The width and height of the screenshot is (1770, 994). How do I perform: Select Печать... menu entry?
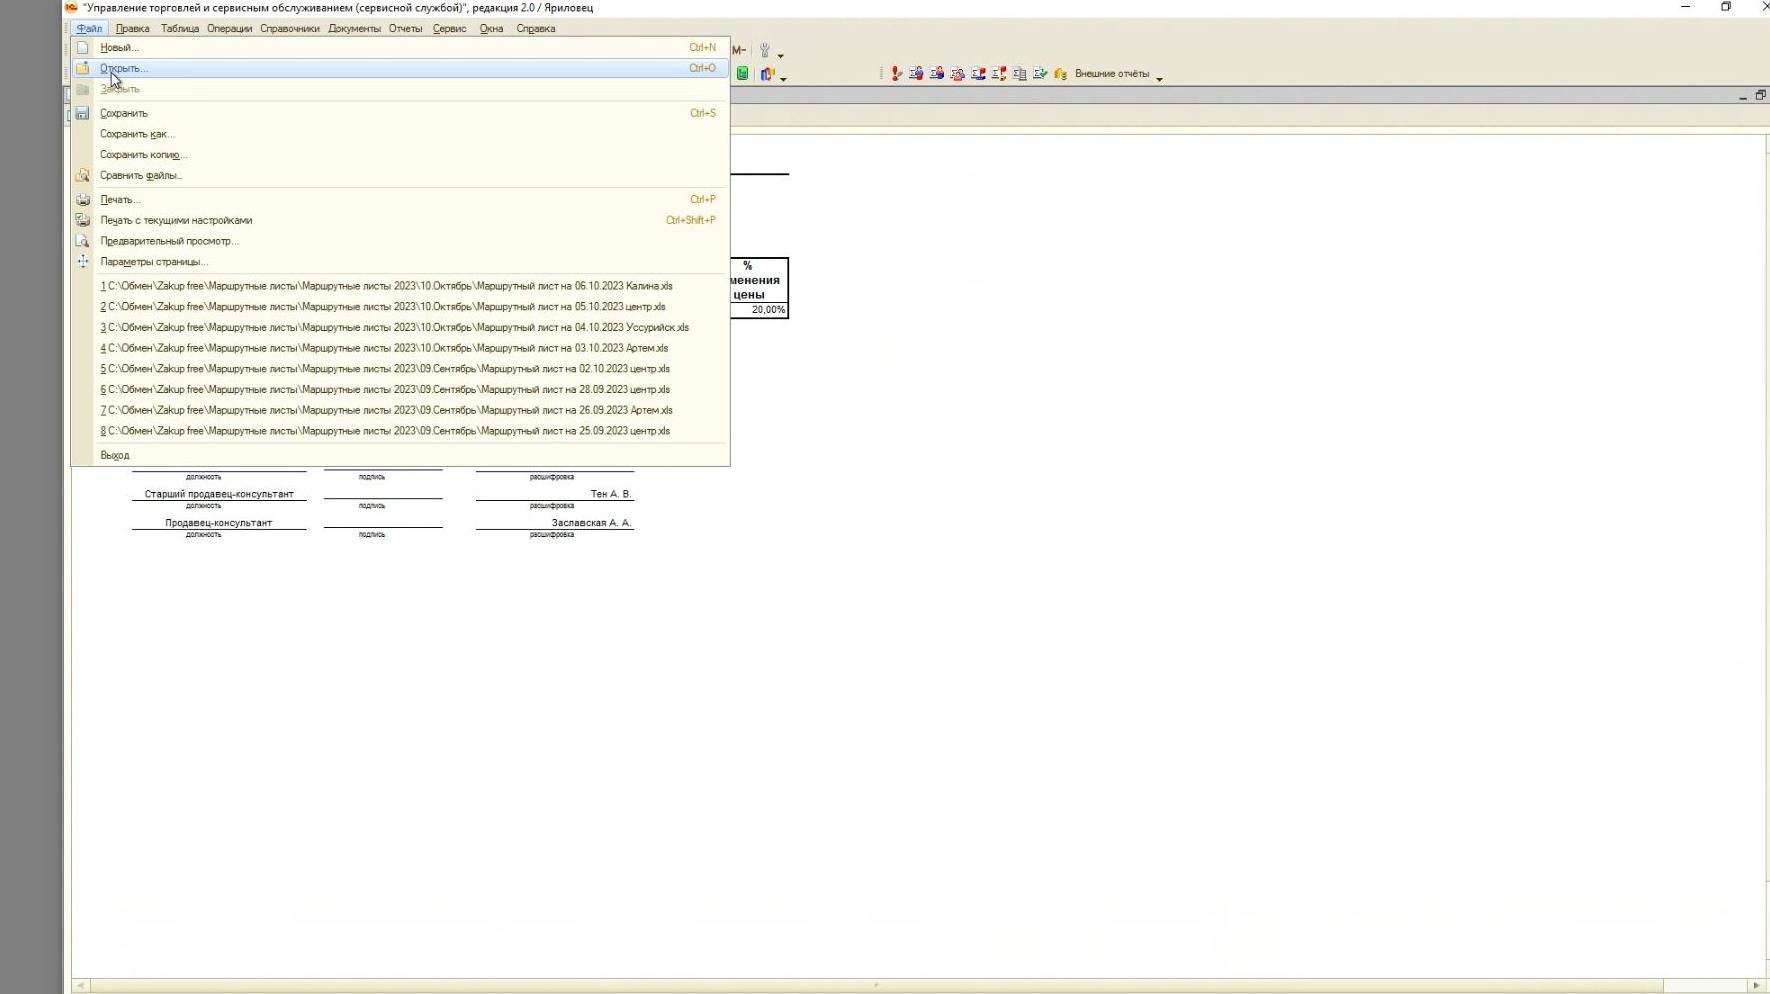(400, 199)
